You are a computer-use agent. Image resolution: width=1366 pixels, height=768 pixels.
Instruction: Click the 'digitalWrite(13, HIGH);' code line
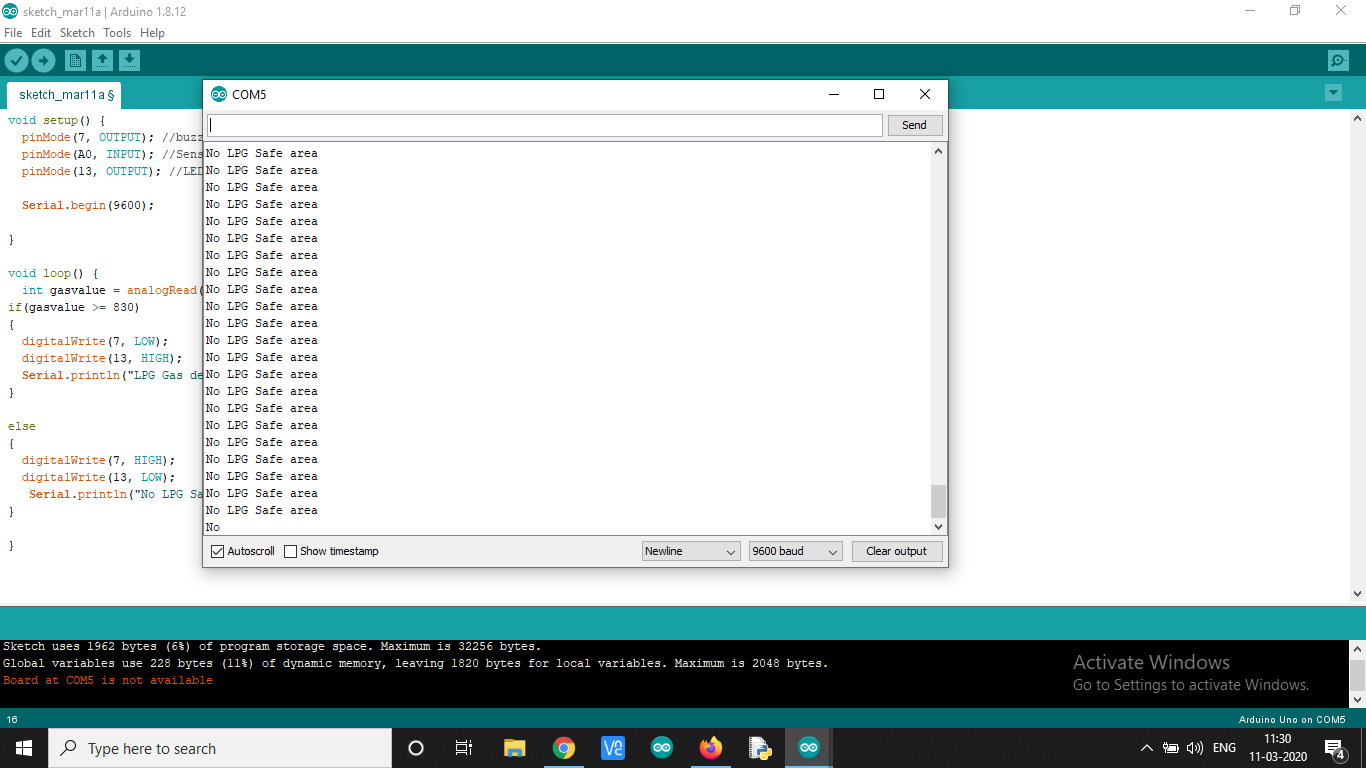pyautogui.click(x=102, y=358)
